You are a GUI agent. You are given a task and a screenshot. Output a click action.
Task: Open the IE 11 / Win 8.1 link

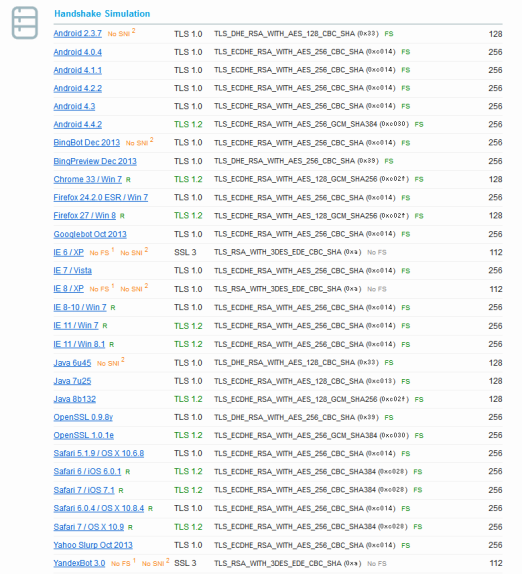coord(79,344)
